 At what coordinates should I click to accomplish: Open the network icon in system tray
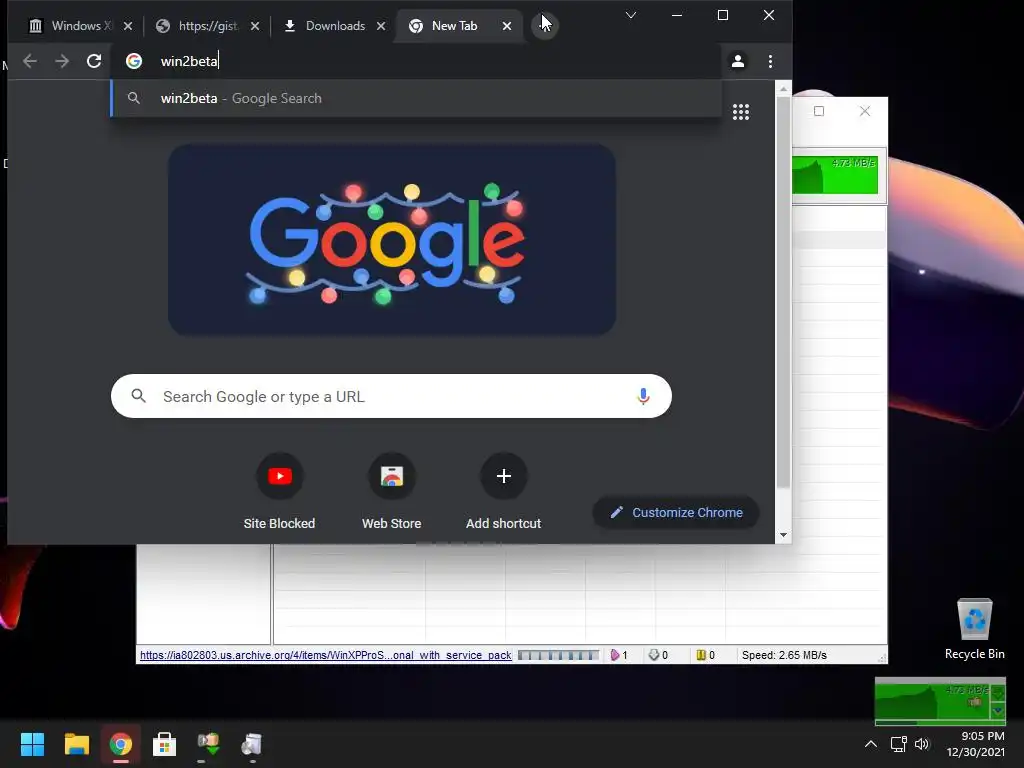point(899,744)
